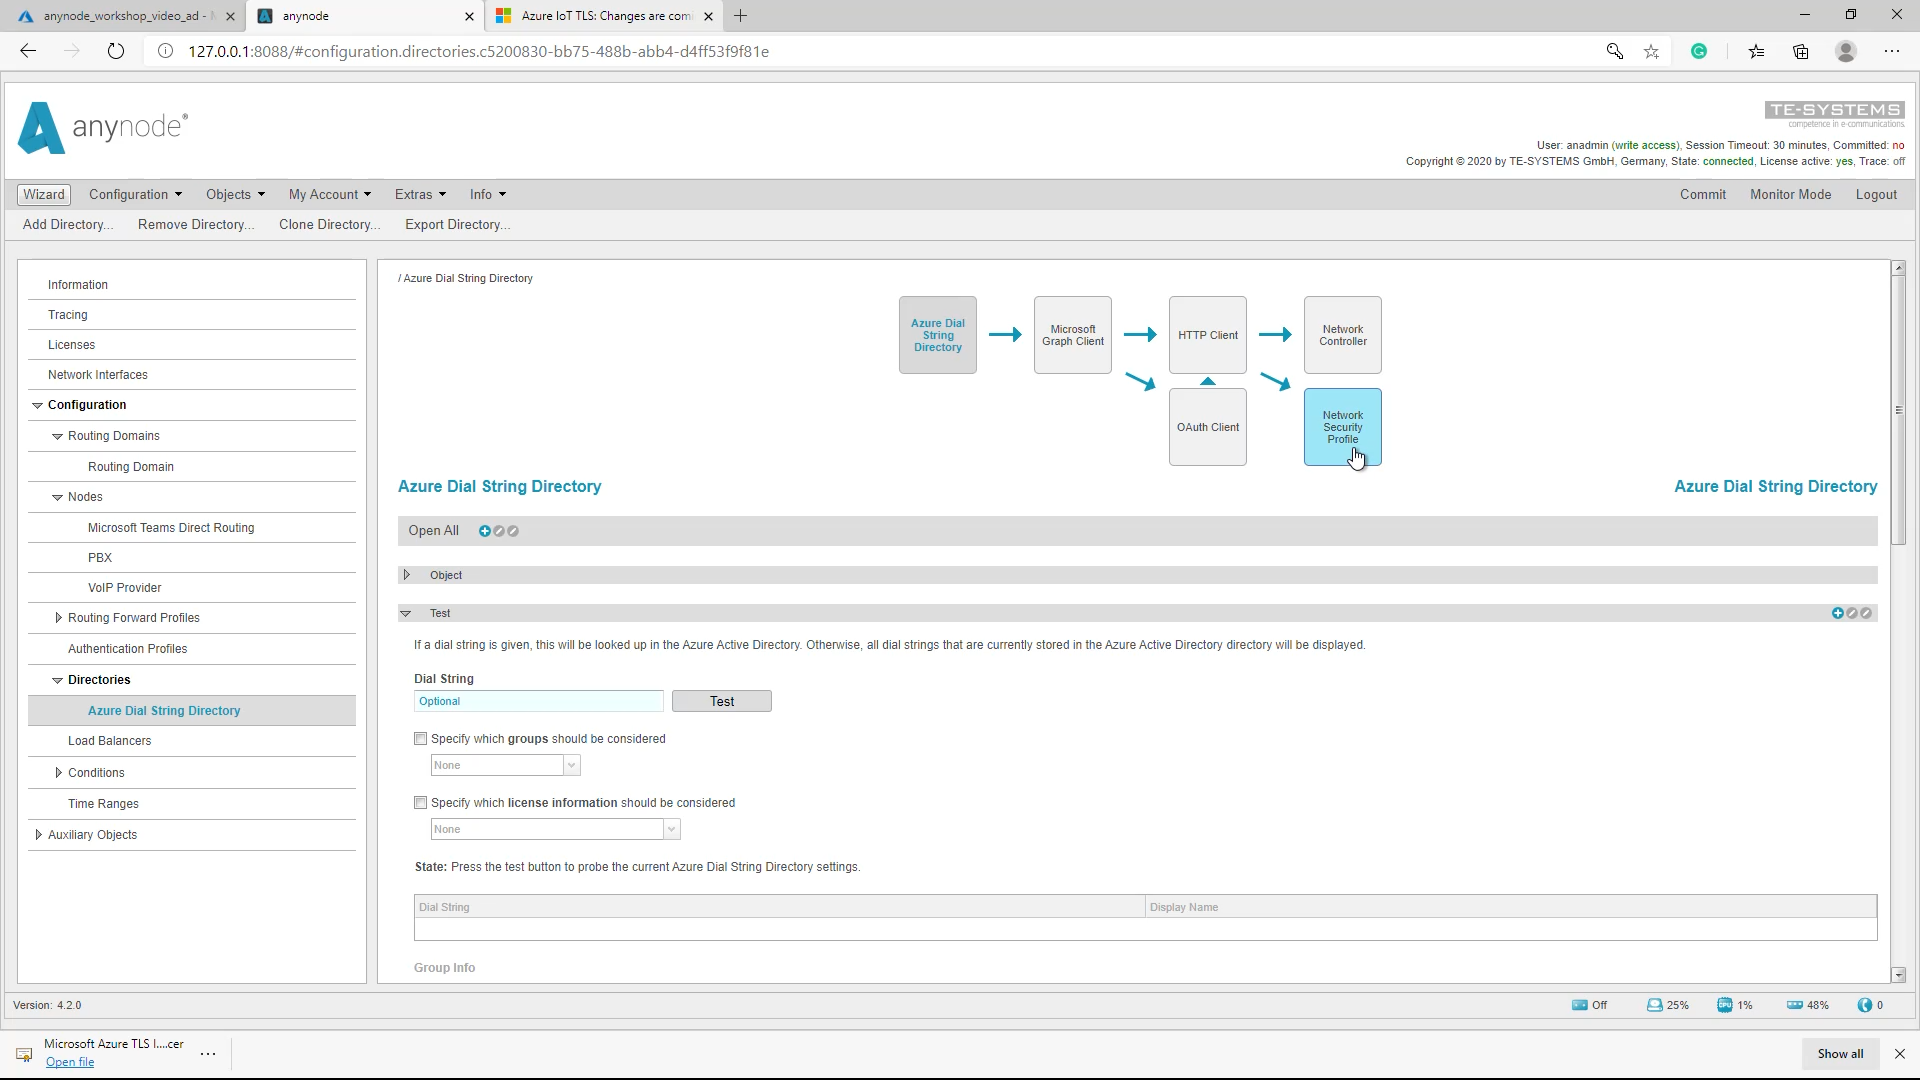Close the downloads bar

1900,1053
